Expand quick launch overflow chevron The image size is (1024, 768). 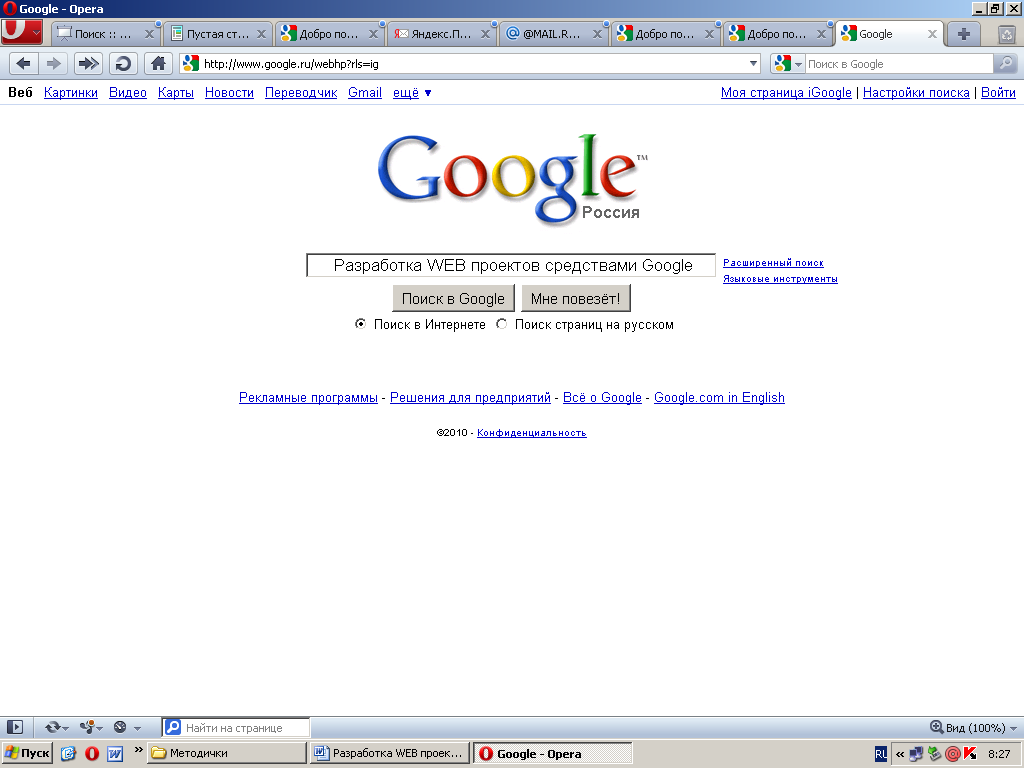point(138,750)
